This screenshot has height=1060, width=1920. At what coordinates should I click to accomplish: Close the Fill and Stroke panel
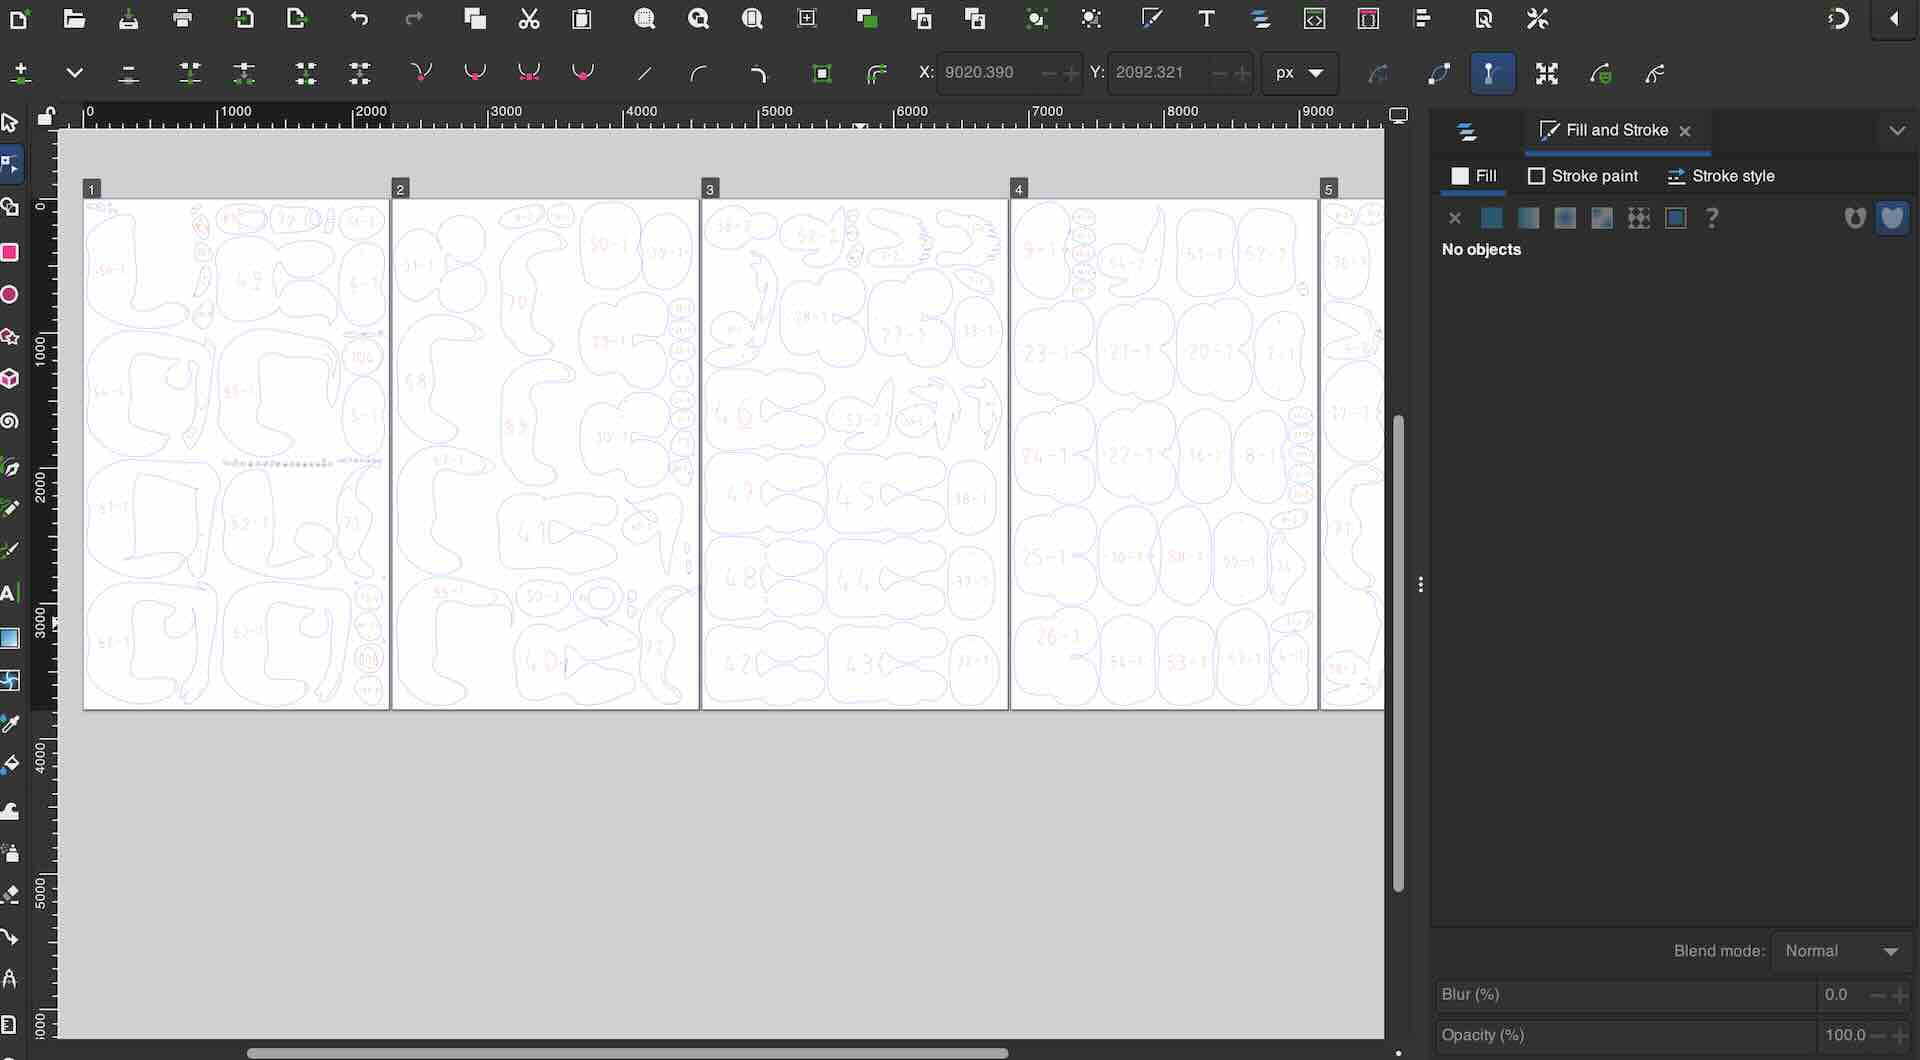[x=1686, y=131]
